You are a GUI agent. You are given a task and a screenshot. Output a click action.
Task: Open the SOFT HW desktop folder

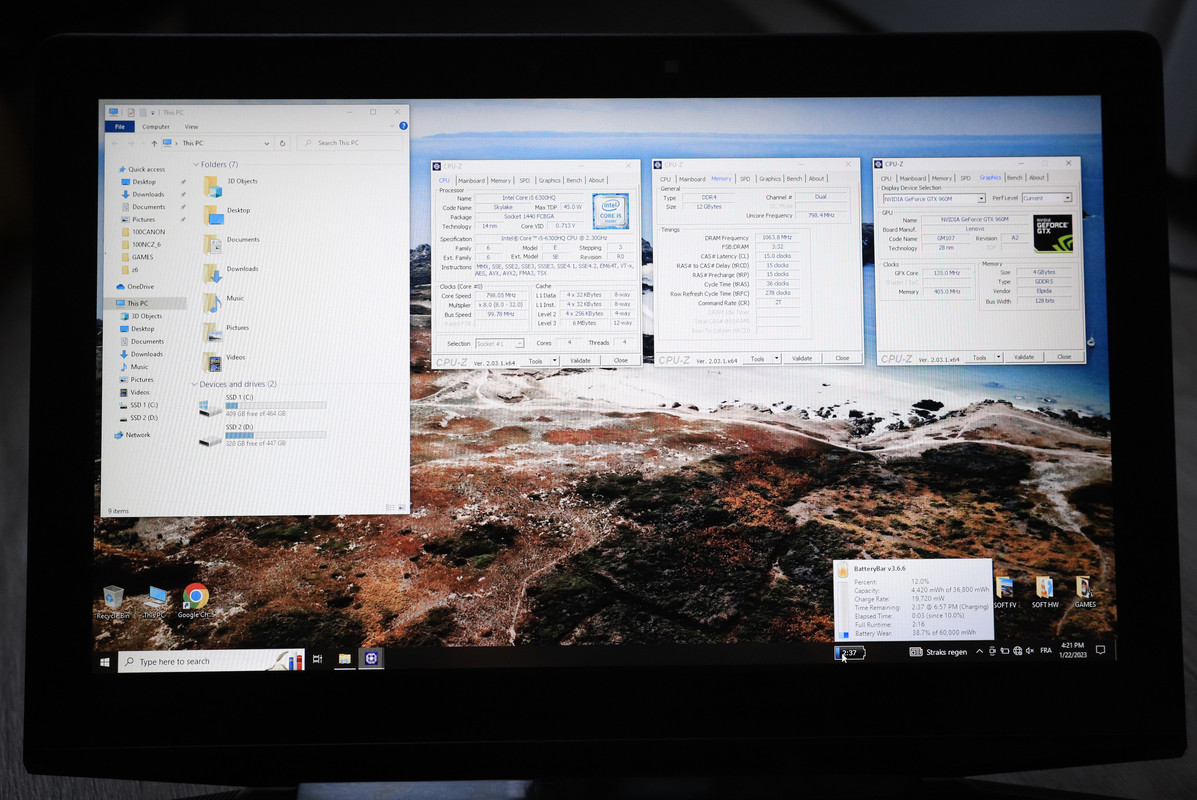tap(1045, 592)
